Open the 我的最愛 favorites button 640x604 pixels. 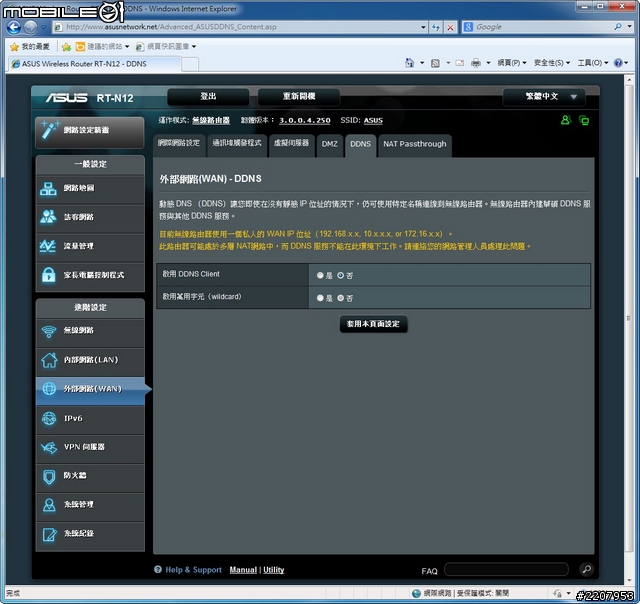click(30, 47)
